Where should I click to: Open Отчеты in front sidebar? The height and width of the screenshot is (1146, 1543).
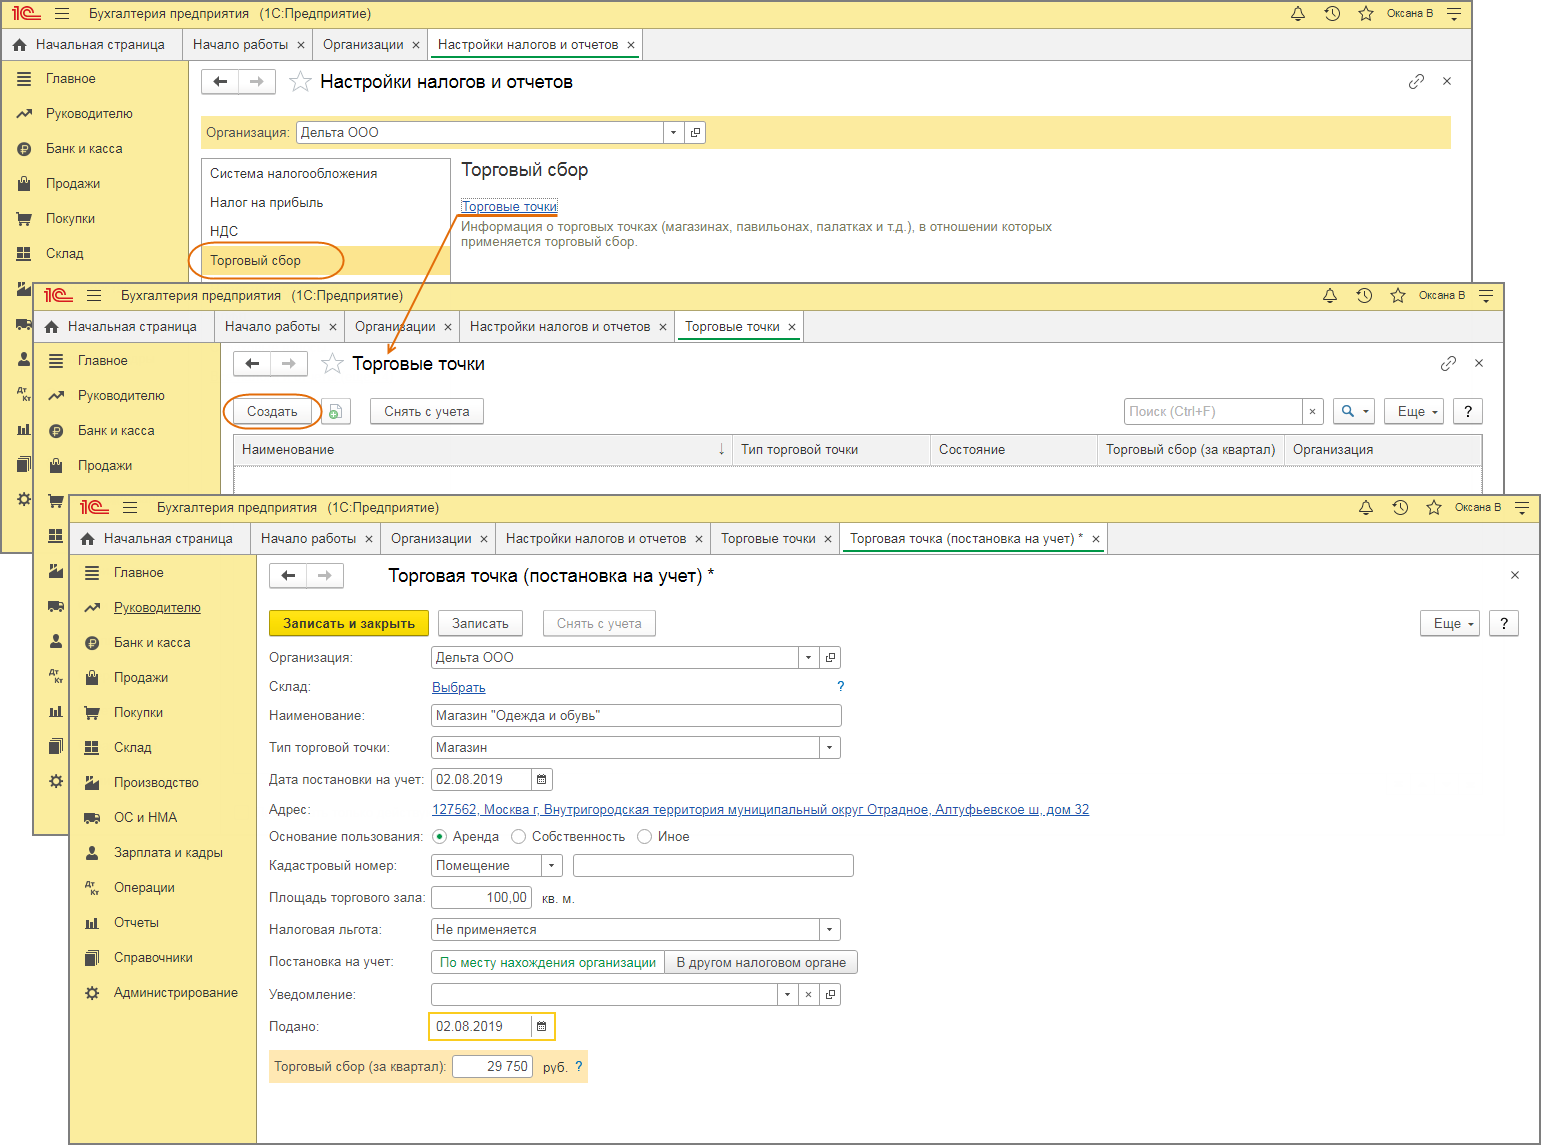tap(136, 922)
